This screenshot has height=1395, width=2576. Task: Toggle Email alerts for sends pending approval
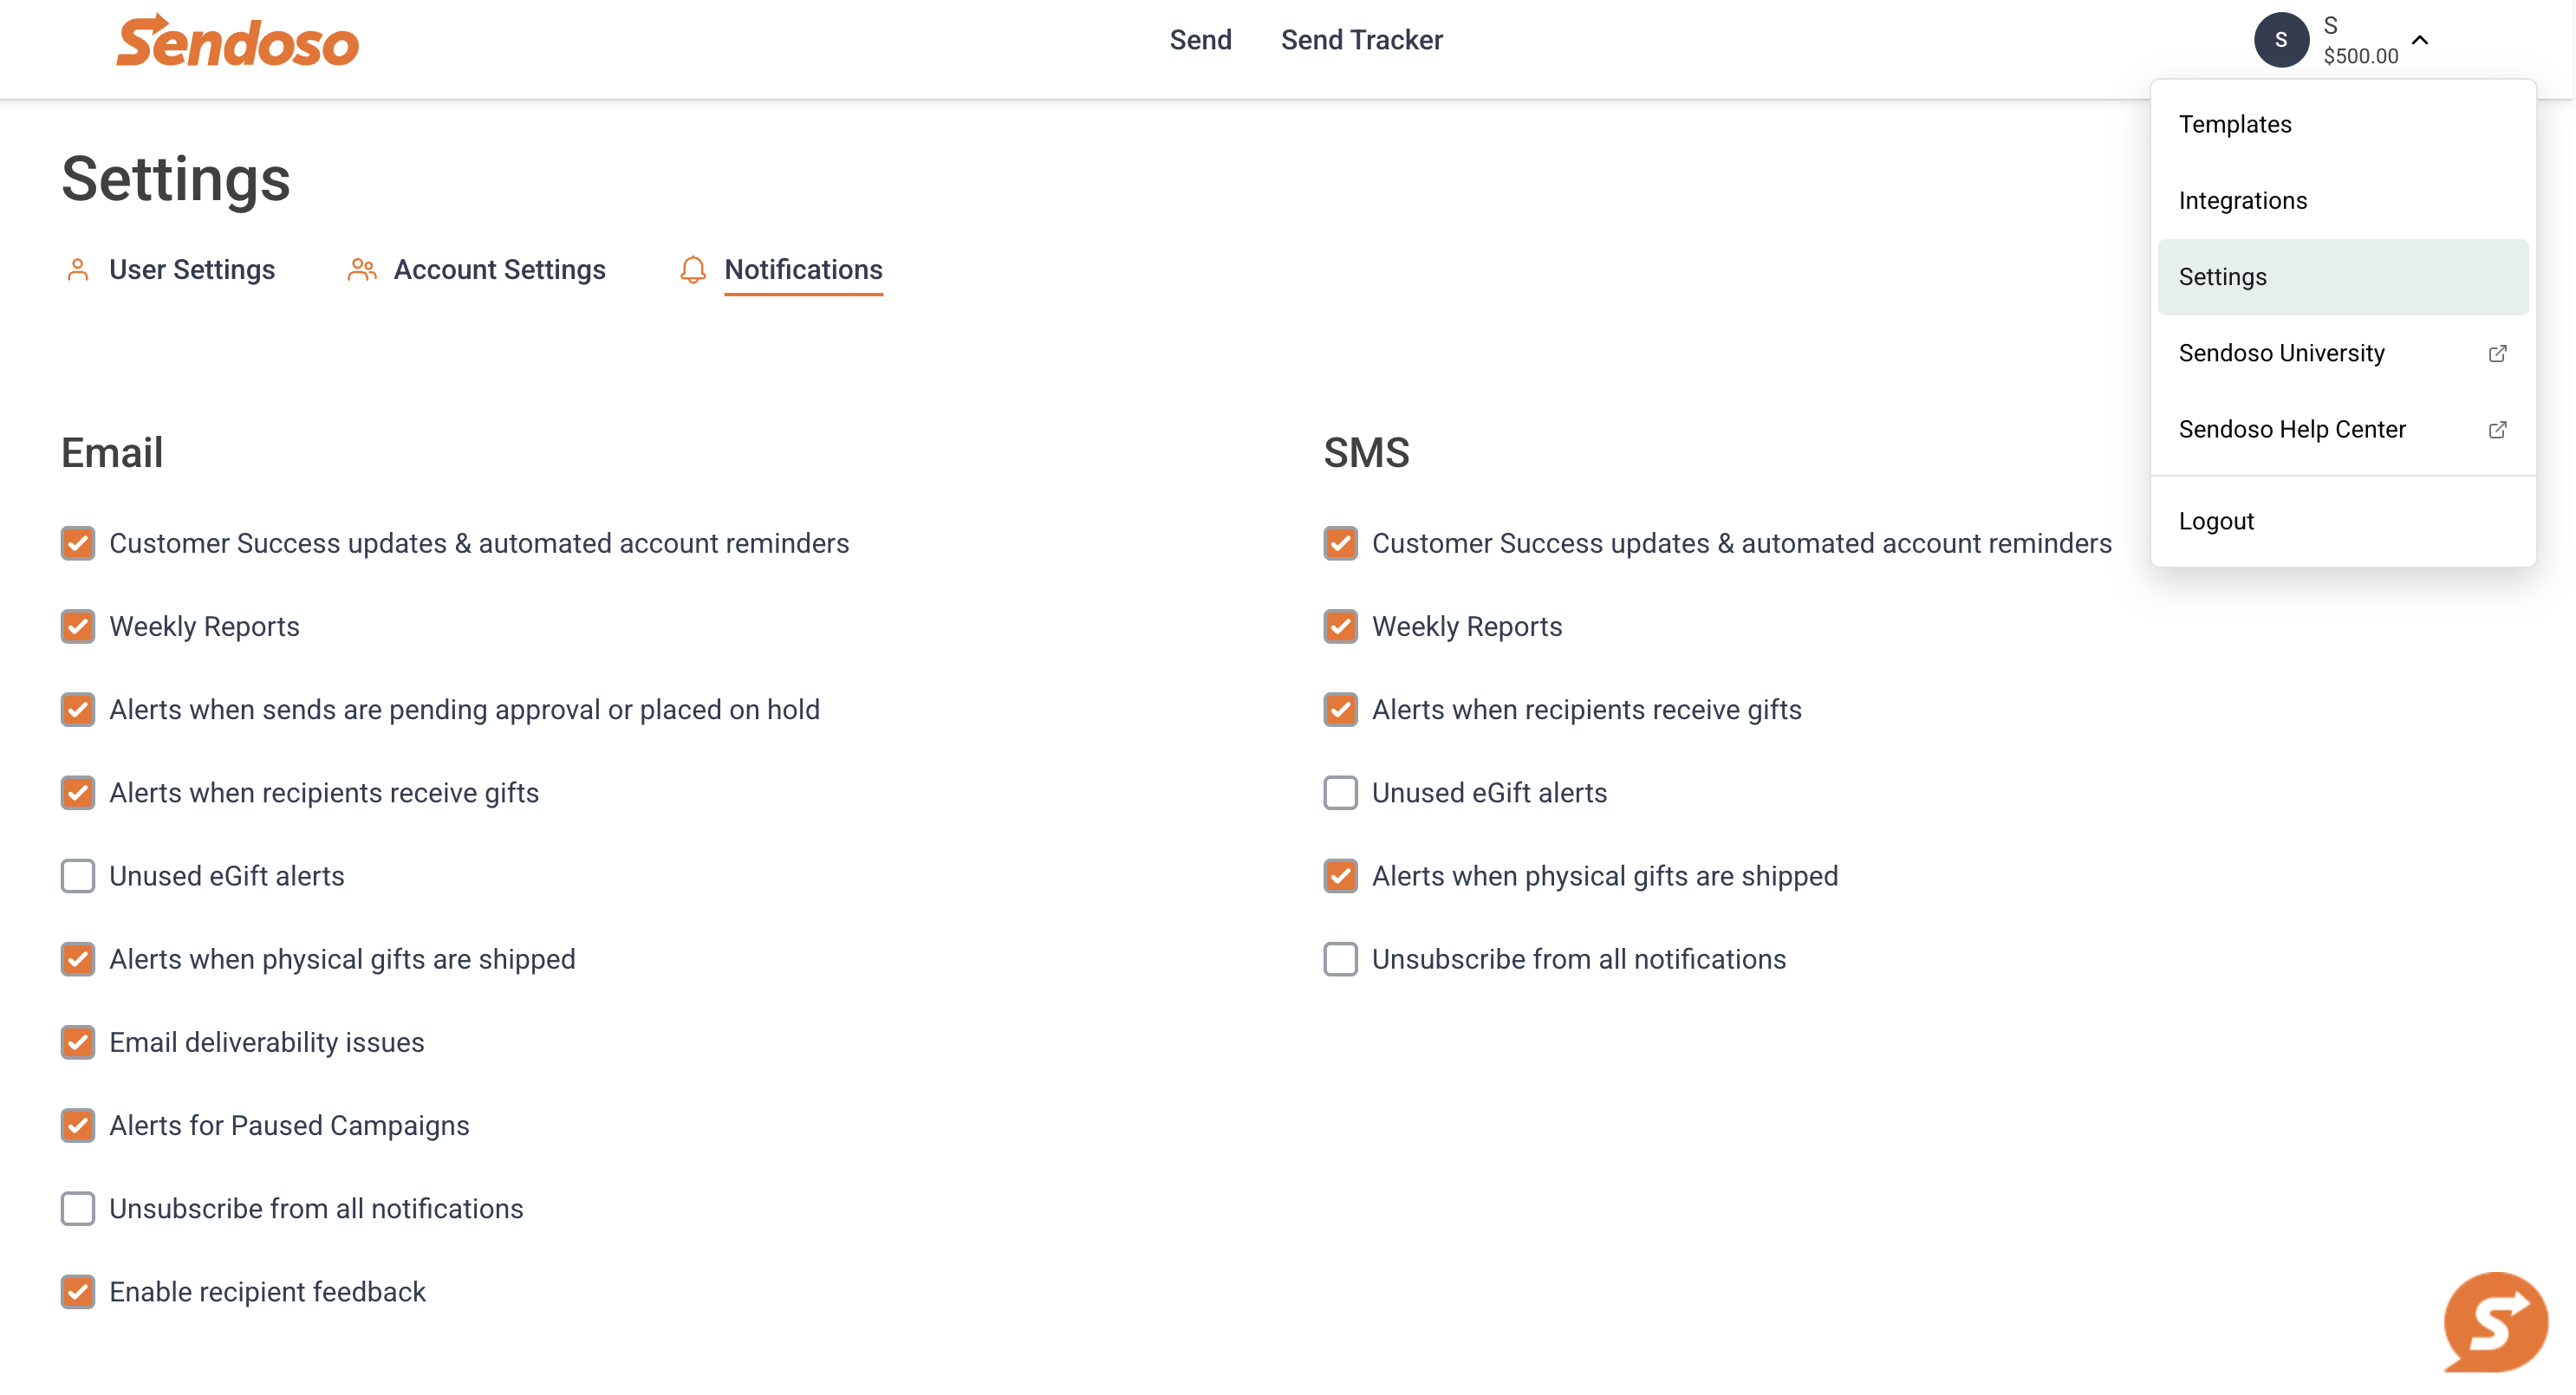pos(78,710)
